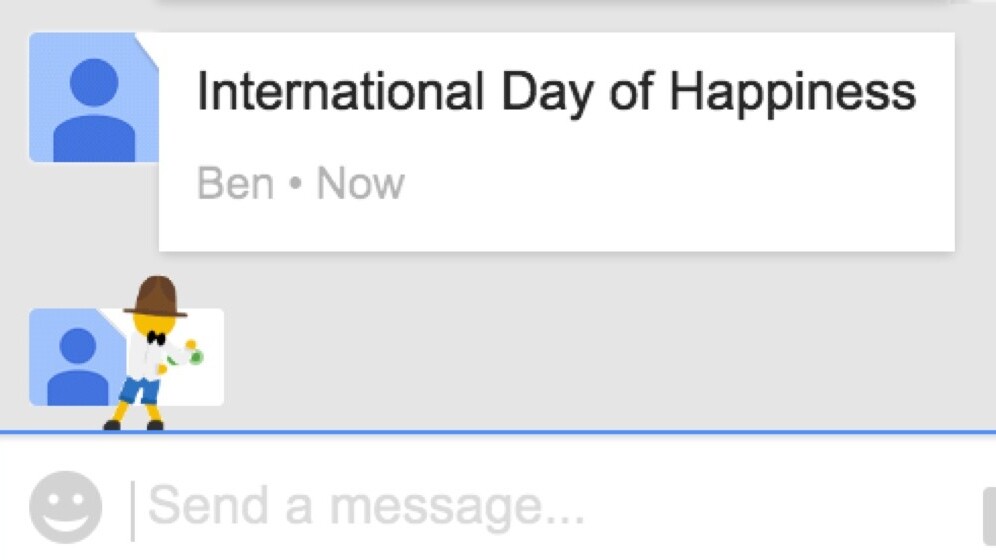Screen dimensions: 996x560
Task: Click the sender name Ben
Action: 235,184
